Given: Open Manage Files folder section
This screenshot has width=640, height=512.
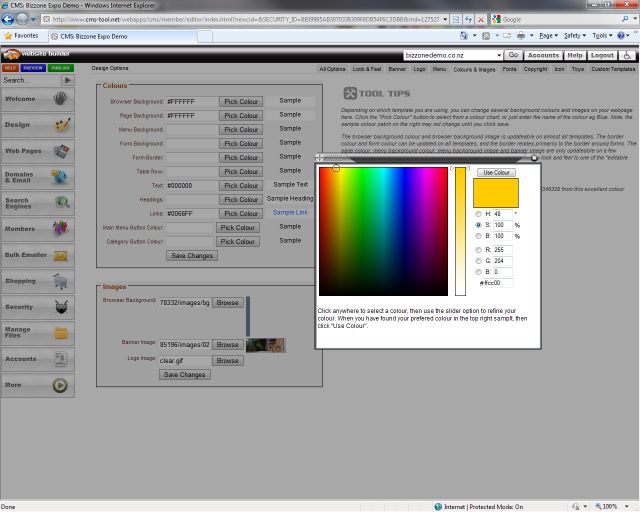Looking at the screenshot, I should [37, 332].
